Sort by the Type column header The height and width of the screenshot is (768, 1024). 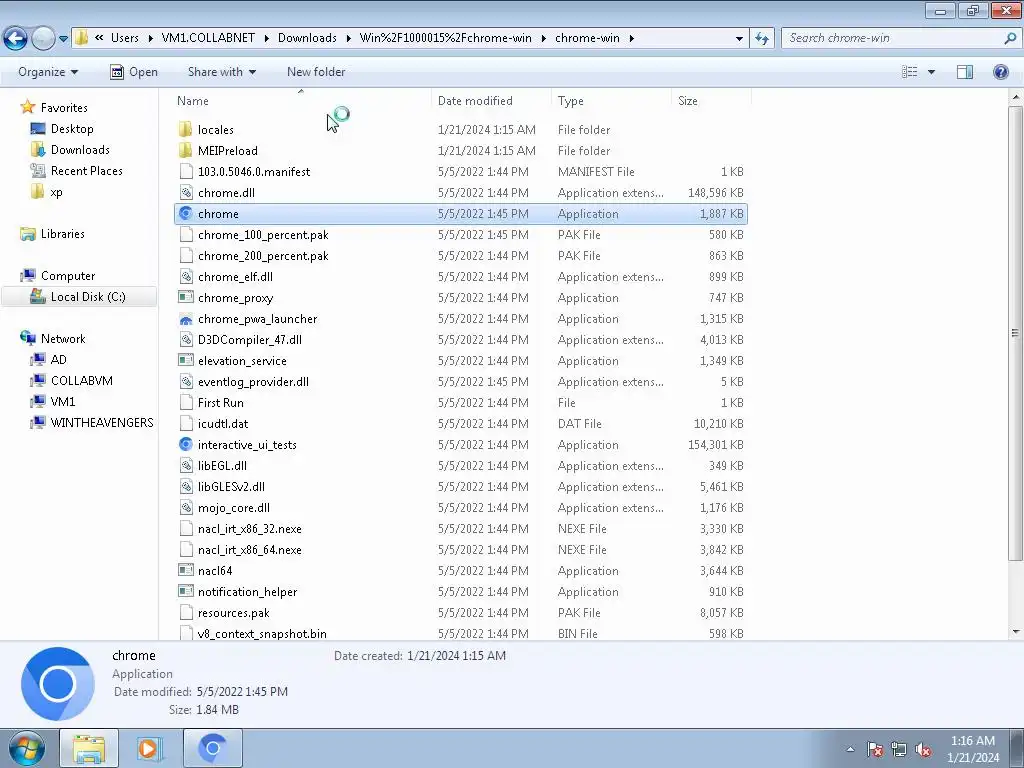click(x=612, y=101)
